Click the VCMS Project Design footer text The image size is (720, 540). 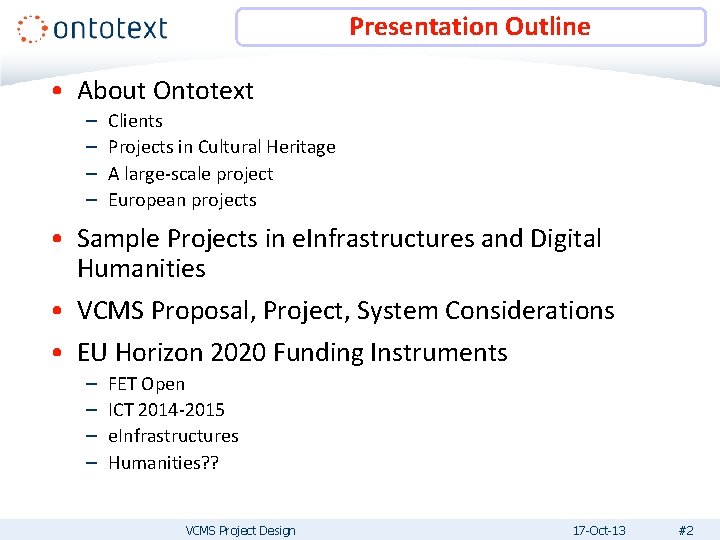pyautogui.click(x=241, y=531)
